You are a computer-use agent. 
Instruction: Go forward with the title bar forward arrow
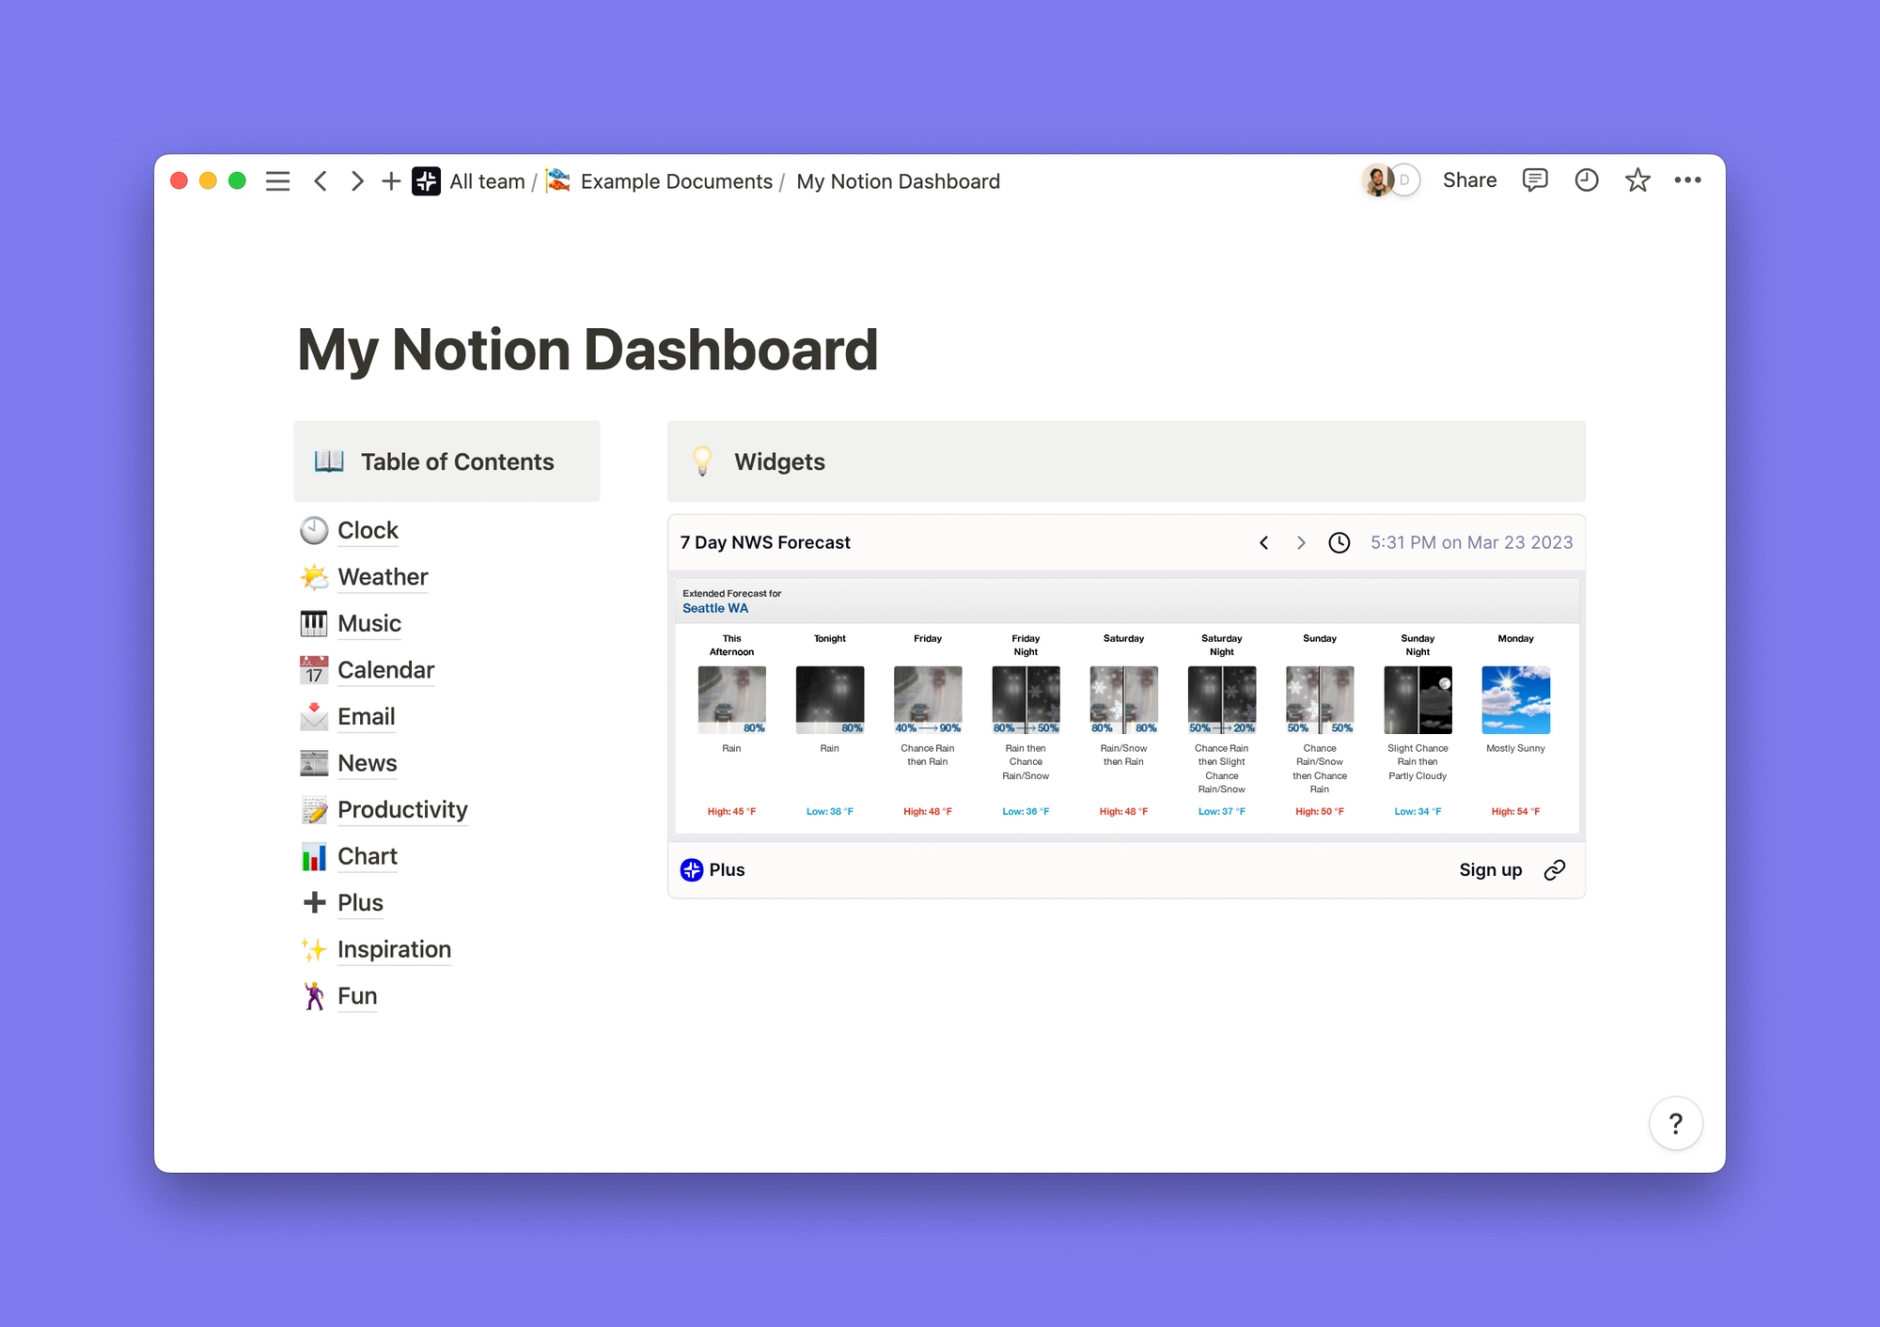[x=356, y=181]
